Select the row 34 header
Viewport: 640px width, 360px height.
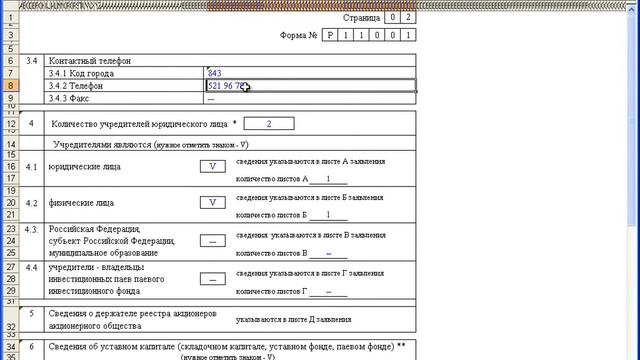point(10,347)
